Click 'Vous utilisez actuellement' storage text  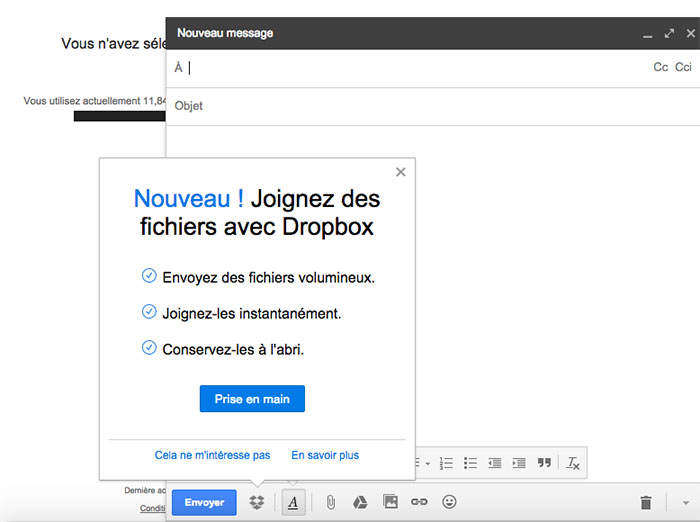pyautogui.click(x=95, y=101)
